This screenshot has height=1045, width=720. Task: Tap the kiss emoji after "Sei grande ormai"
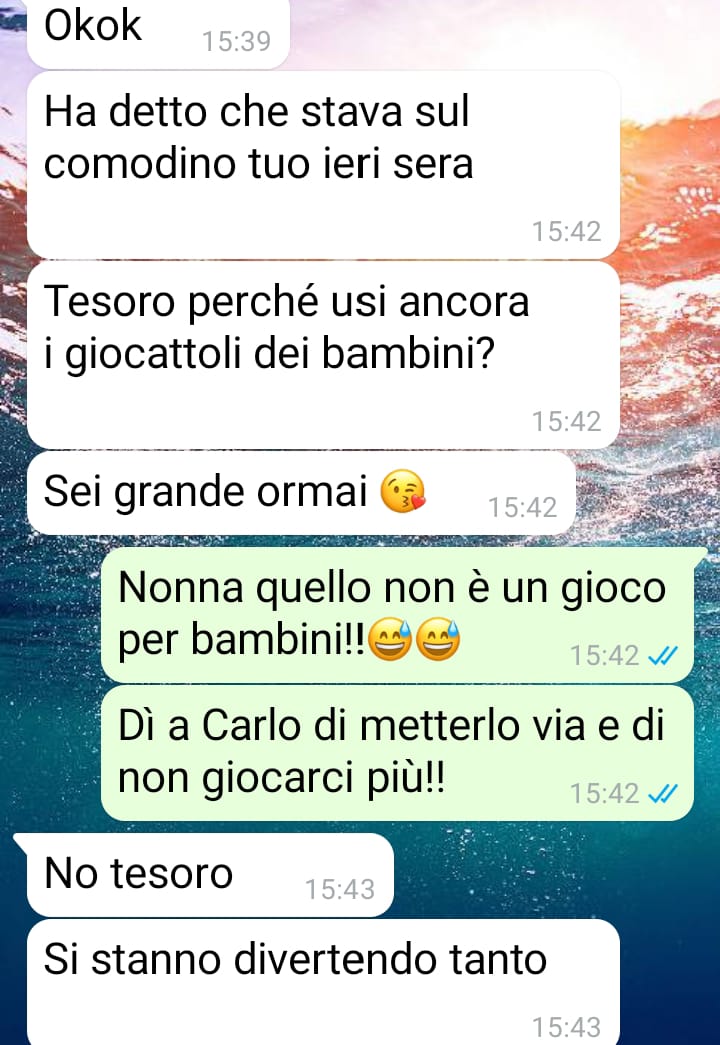(x=403, y=491)
